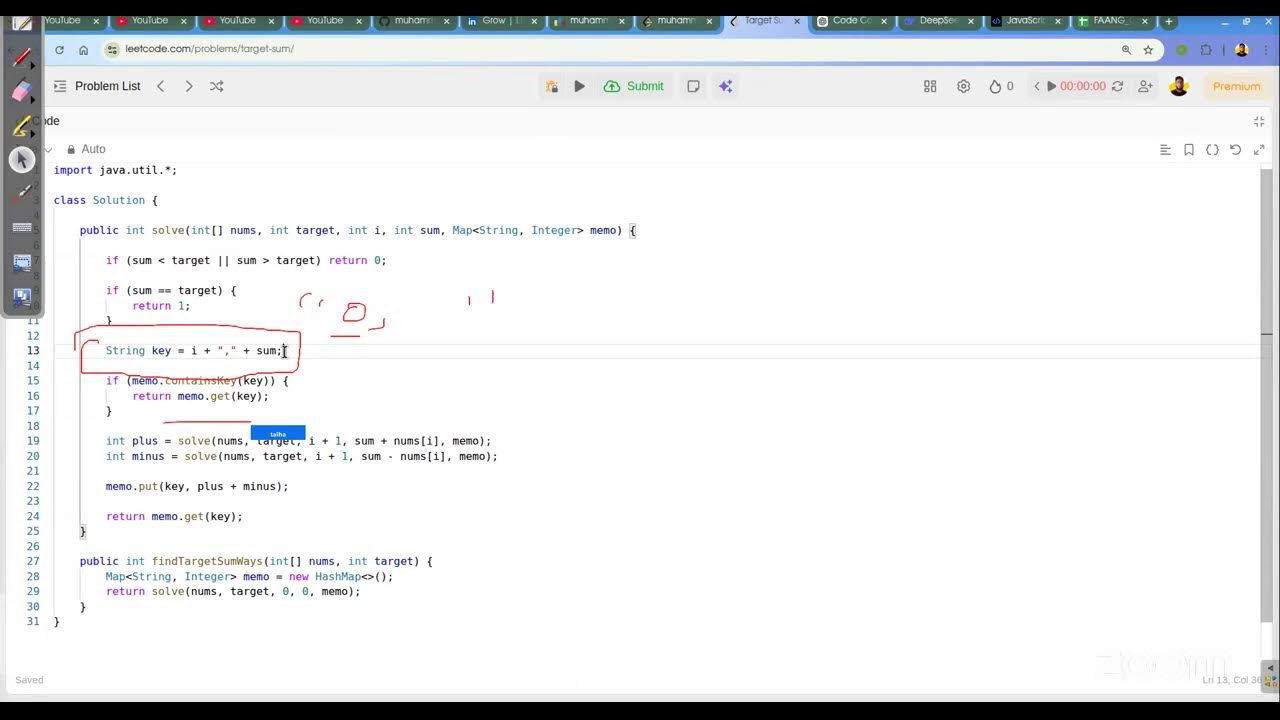View site information for leetcode.com
The width and height of the screenshot is (1280, 720).
tap(112, 49)
